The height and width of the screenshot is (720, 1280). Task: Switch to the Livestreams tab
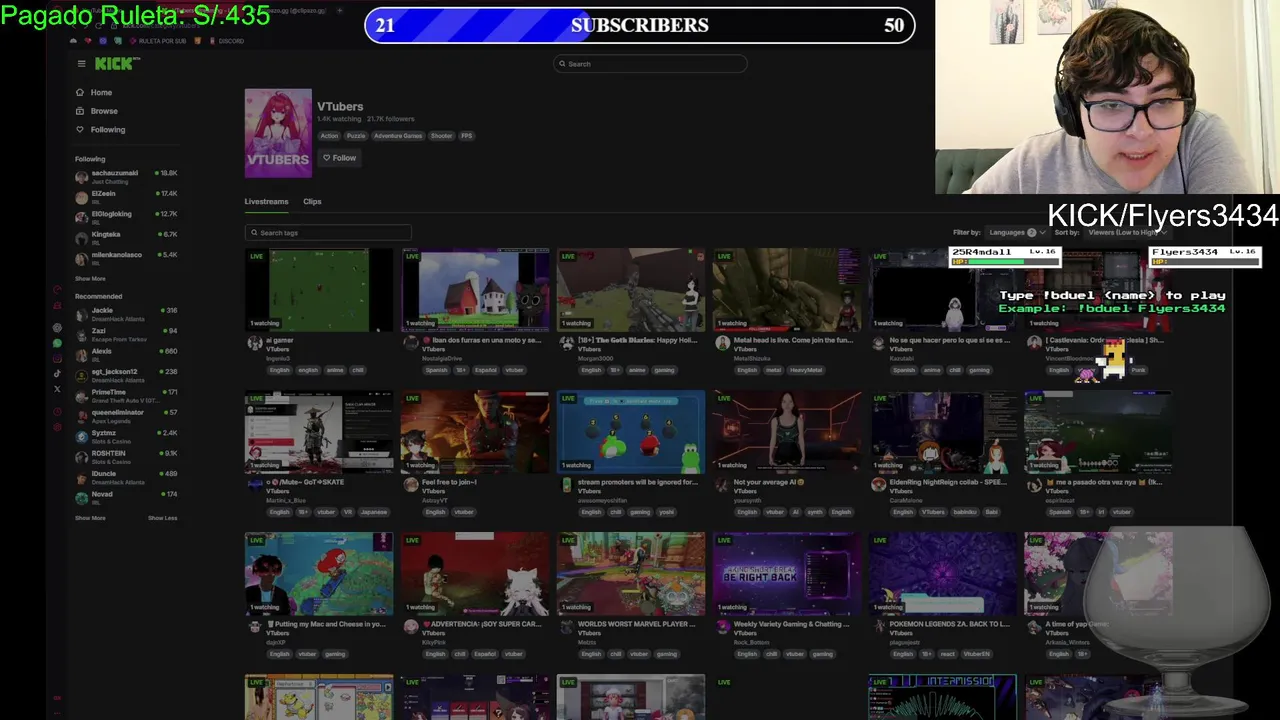click(x=266, y=201)
